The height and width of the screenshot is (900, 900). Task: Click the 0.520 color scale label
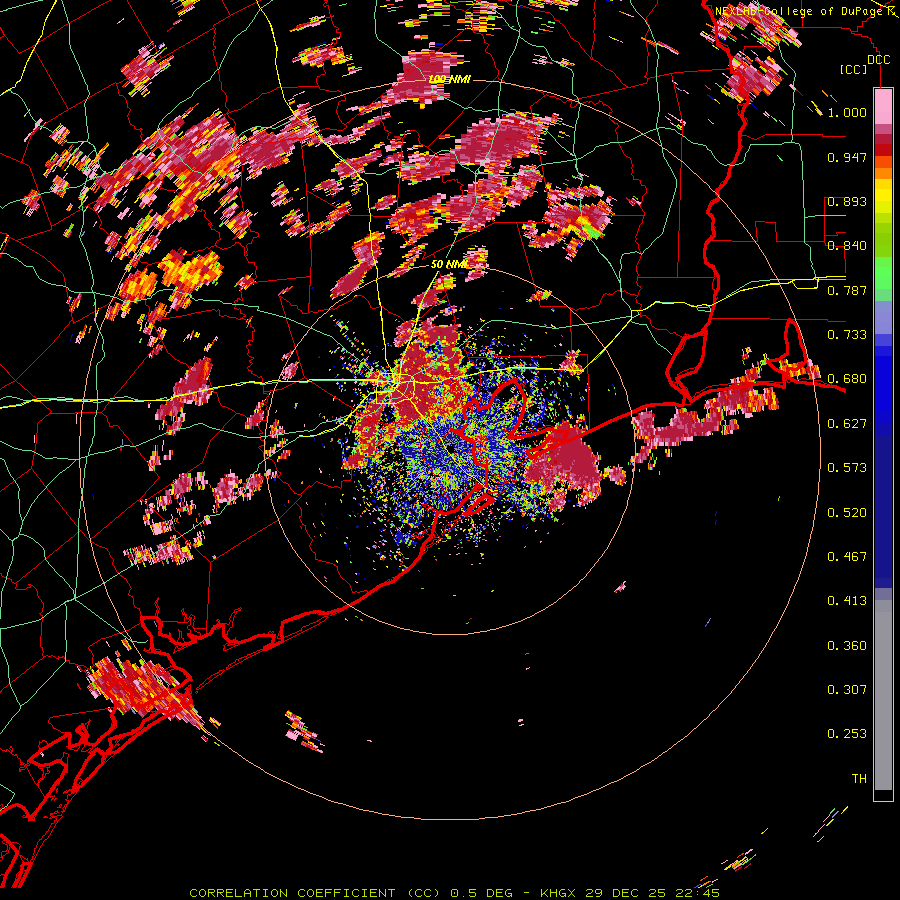click(847, 512)
